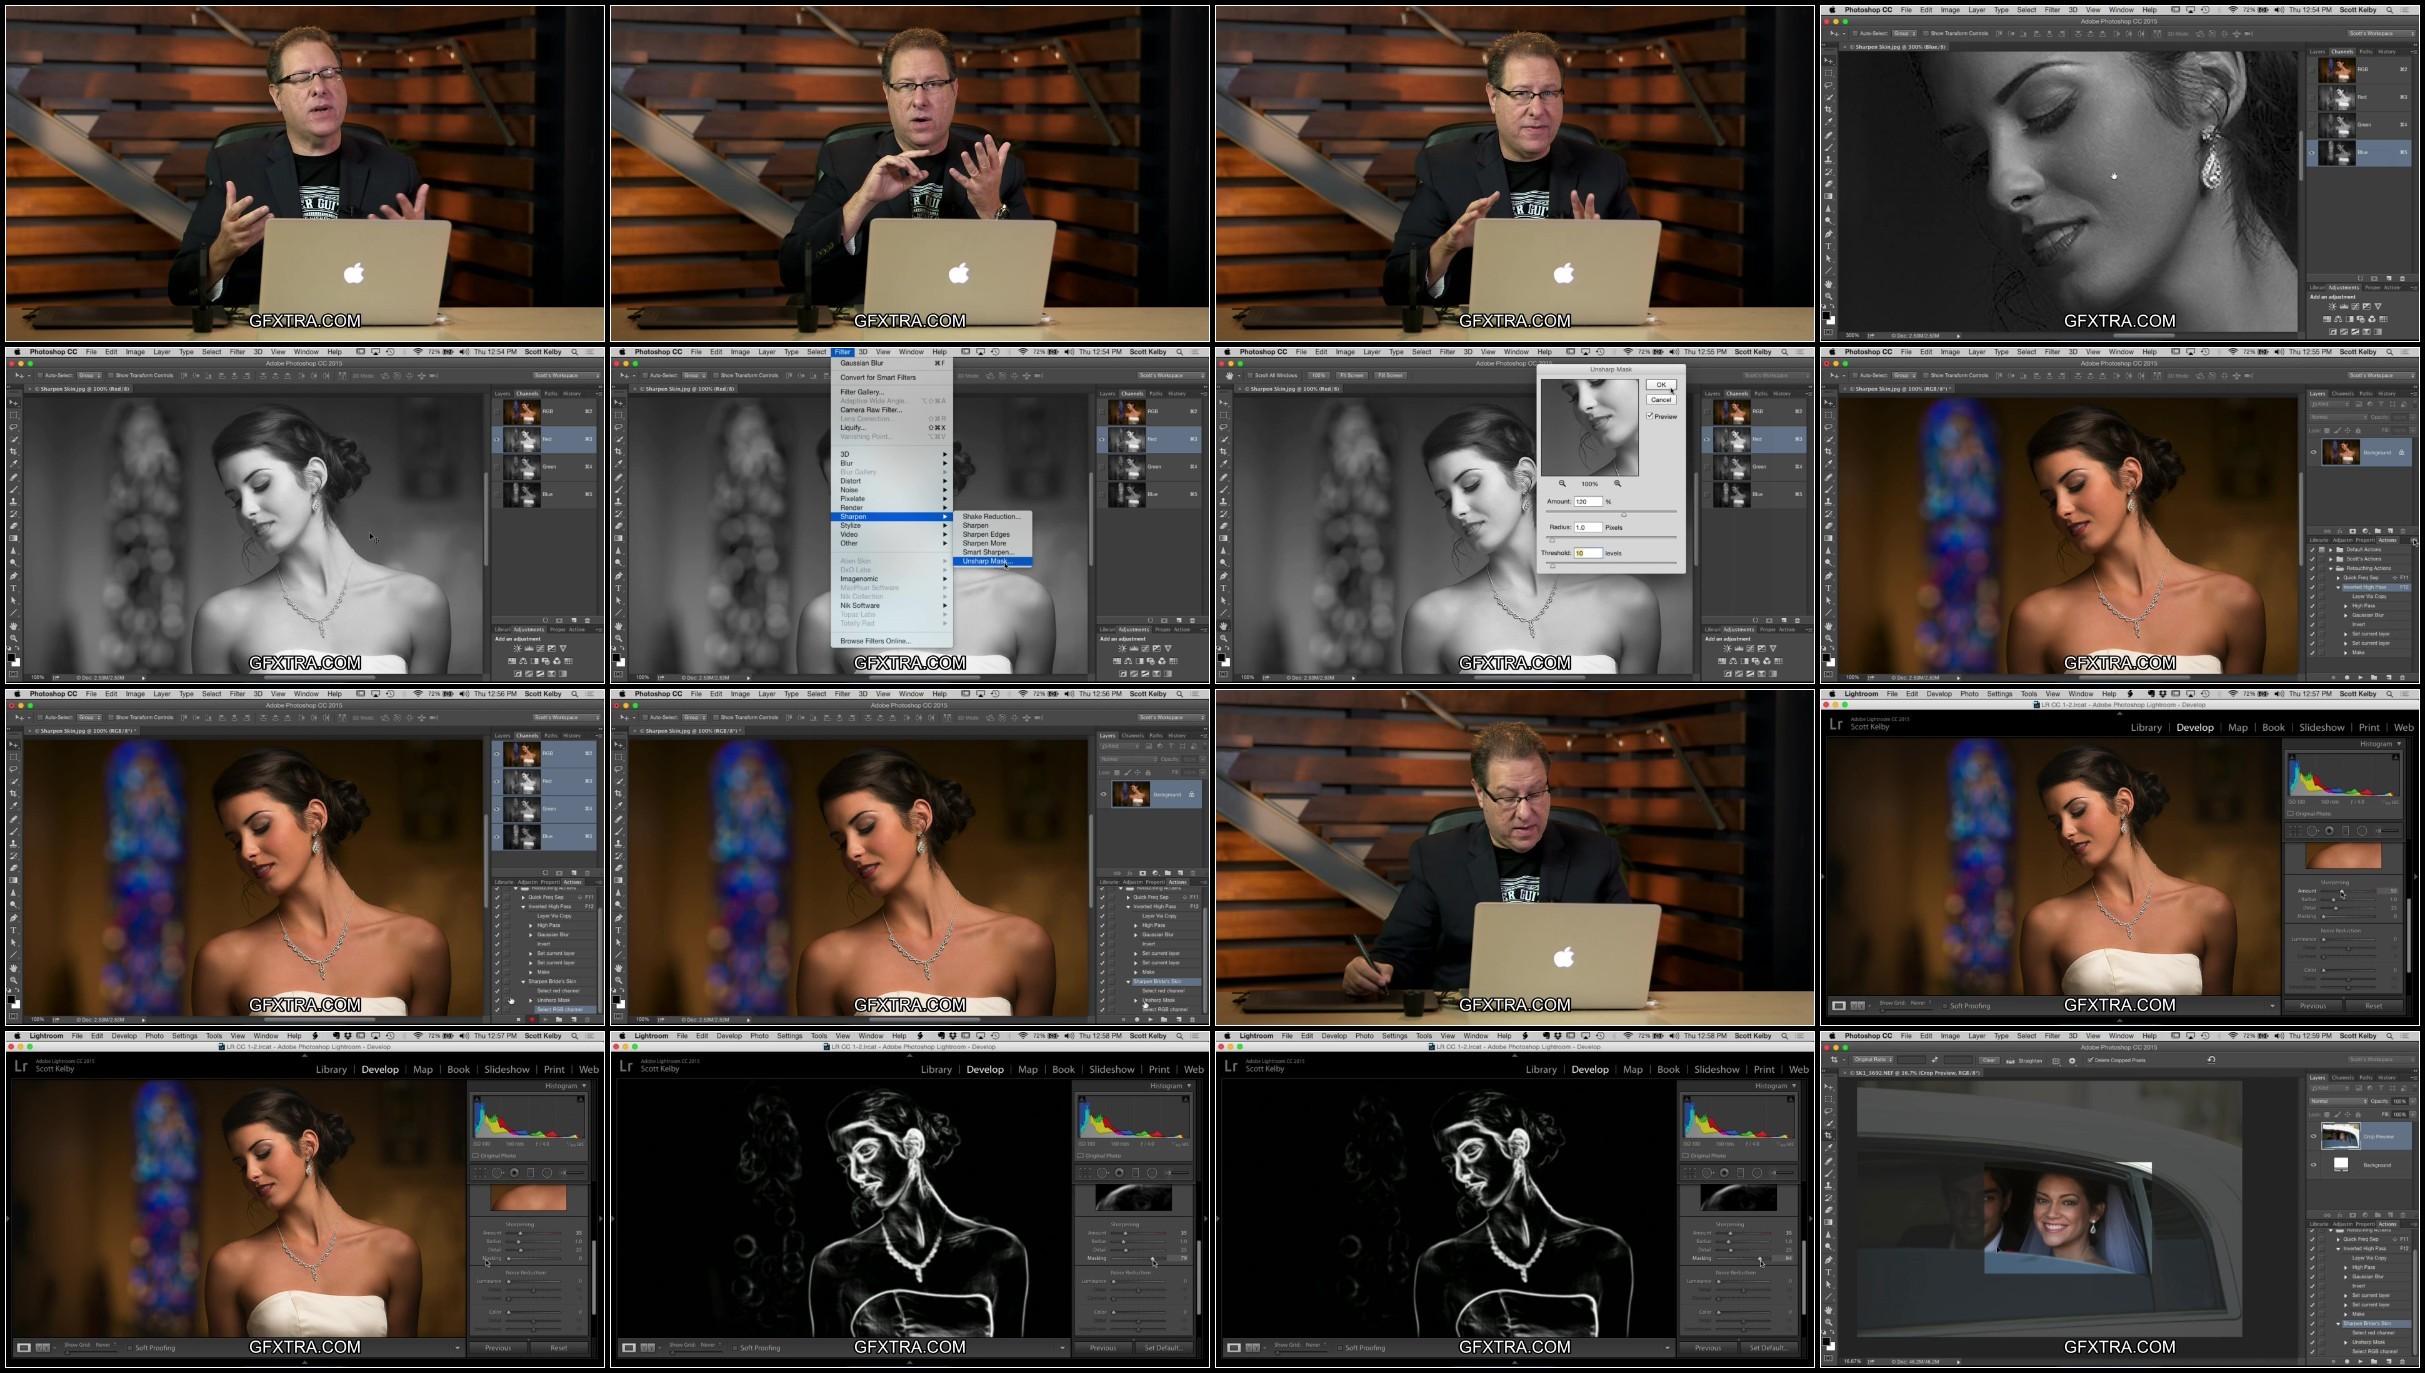The width and height of the screenshot is (2425, 1373).
Task: Click the Unsharp Mask Threshold field
Action: 1588,553
